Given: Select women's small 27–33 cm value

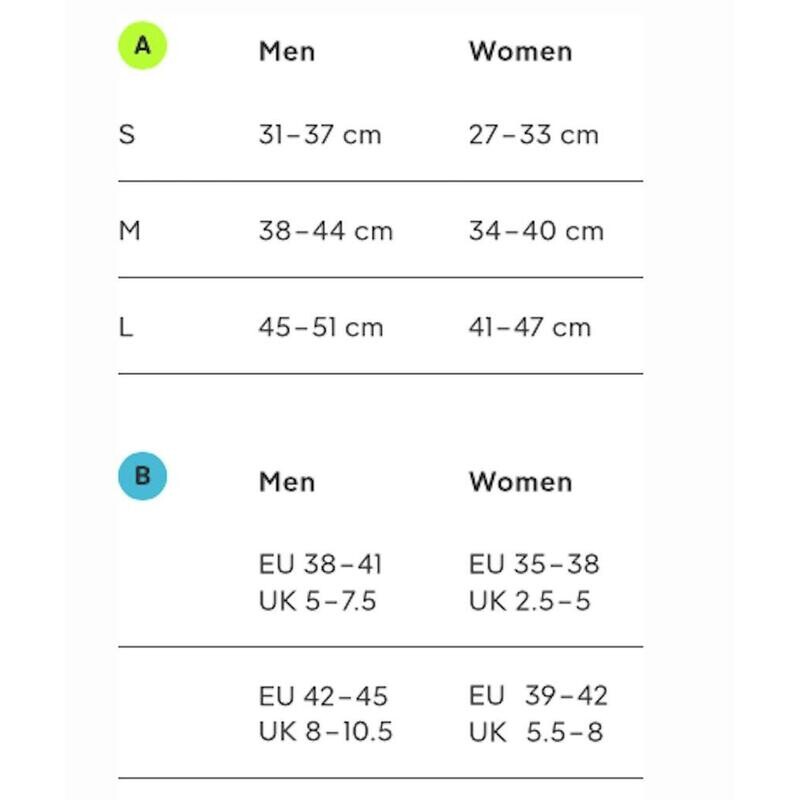Looking at the screenshot, I should pos(533,135).
